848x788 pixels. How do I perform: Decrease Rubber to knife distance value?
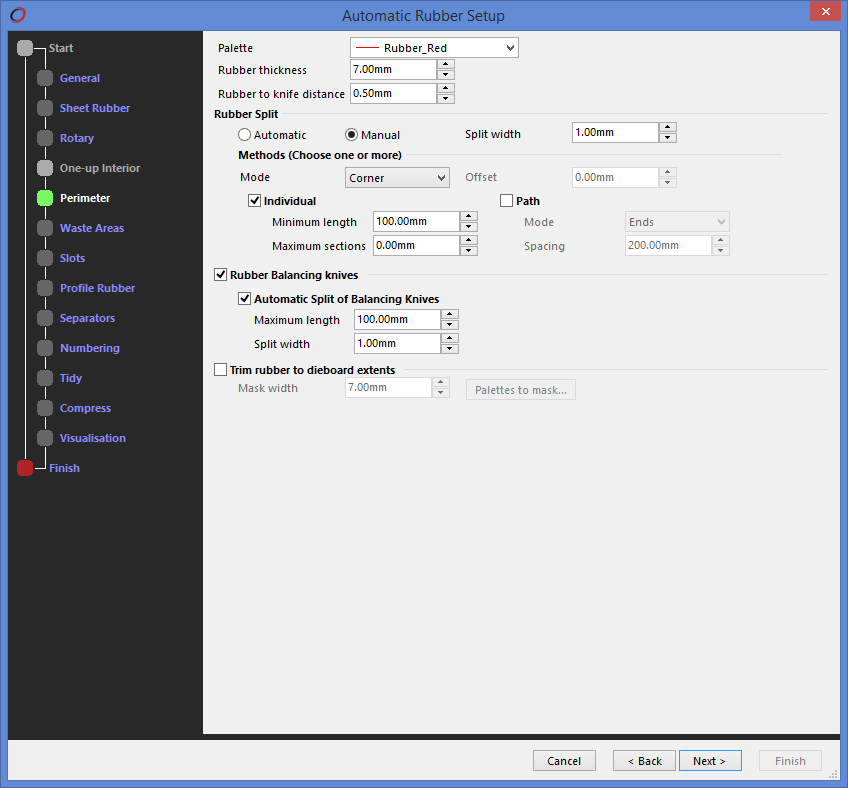point(446,98)
